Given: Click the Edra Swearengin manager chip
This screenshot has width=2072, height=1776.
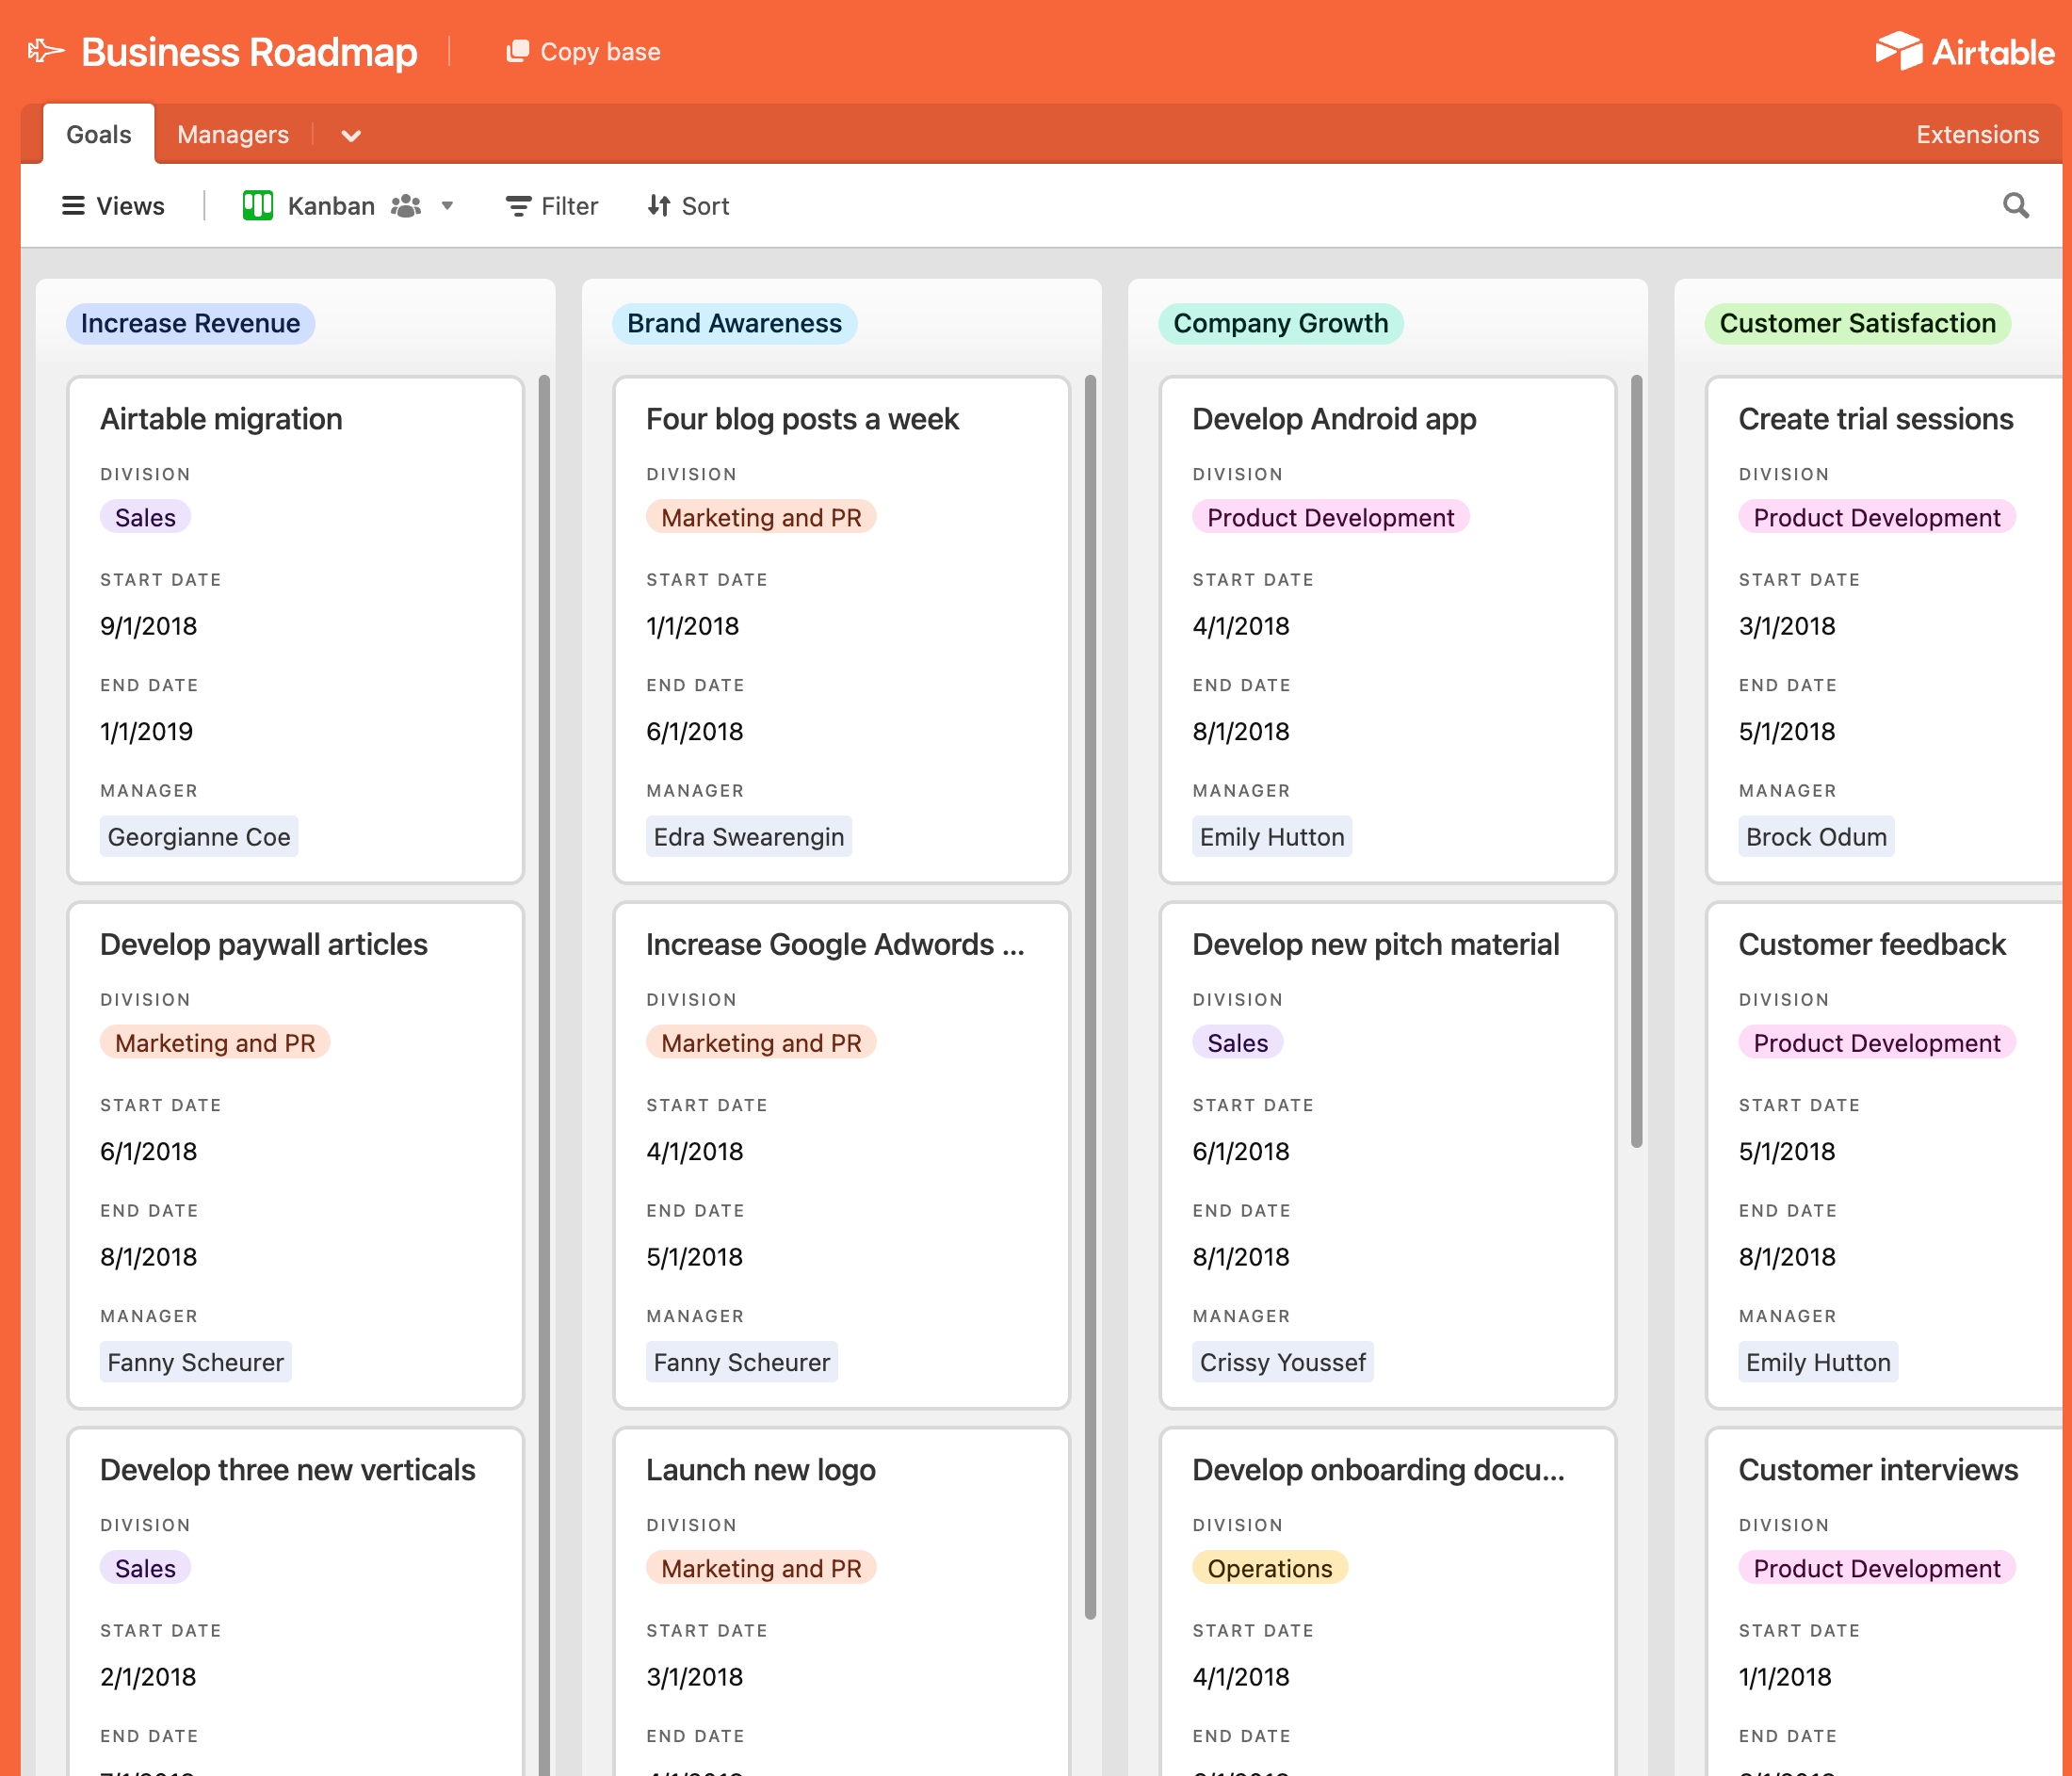Looking at the screenshot, I should point(749,836).
